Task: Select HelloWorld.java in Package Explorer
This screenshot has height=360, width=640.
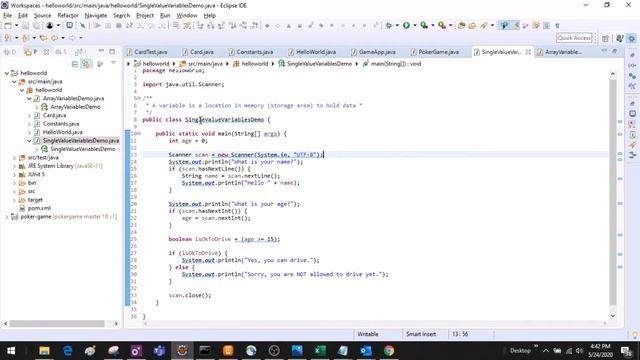Action: point(62,132)
